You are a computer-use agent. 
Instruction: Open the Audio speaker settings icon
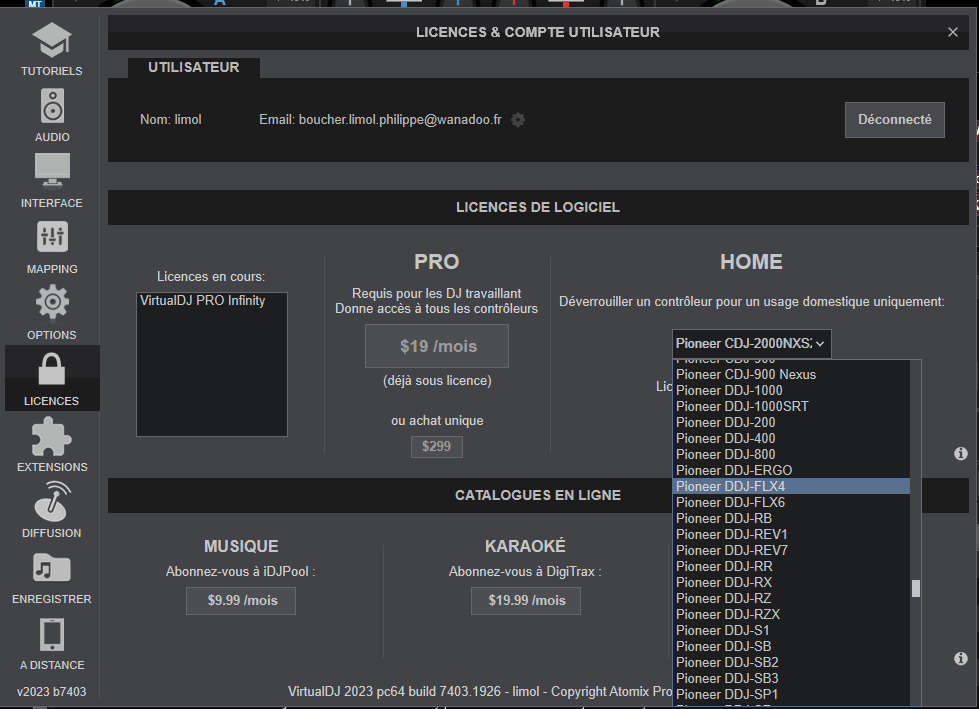coord(52,105)
